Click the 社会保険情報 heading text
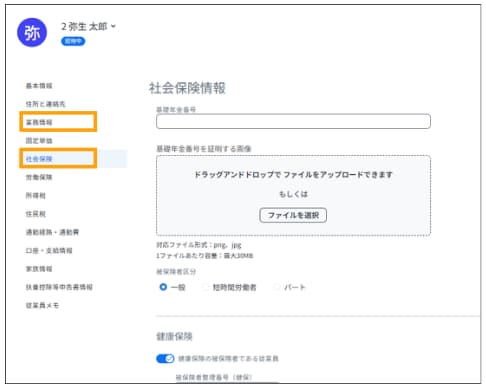The height and width of the screenshot is (388, 486). [187, 88]
